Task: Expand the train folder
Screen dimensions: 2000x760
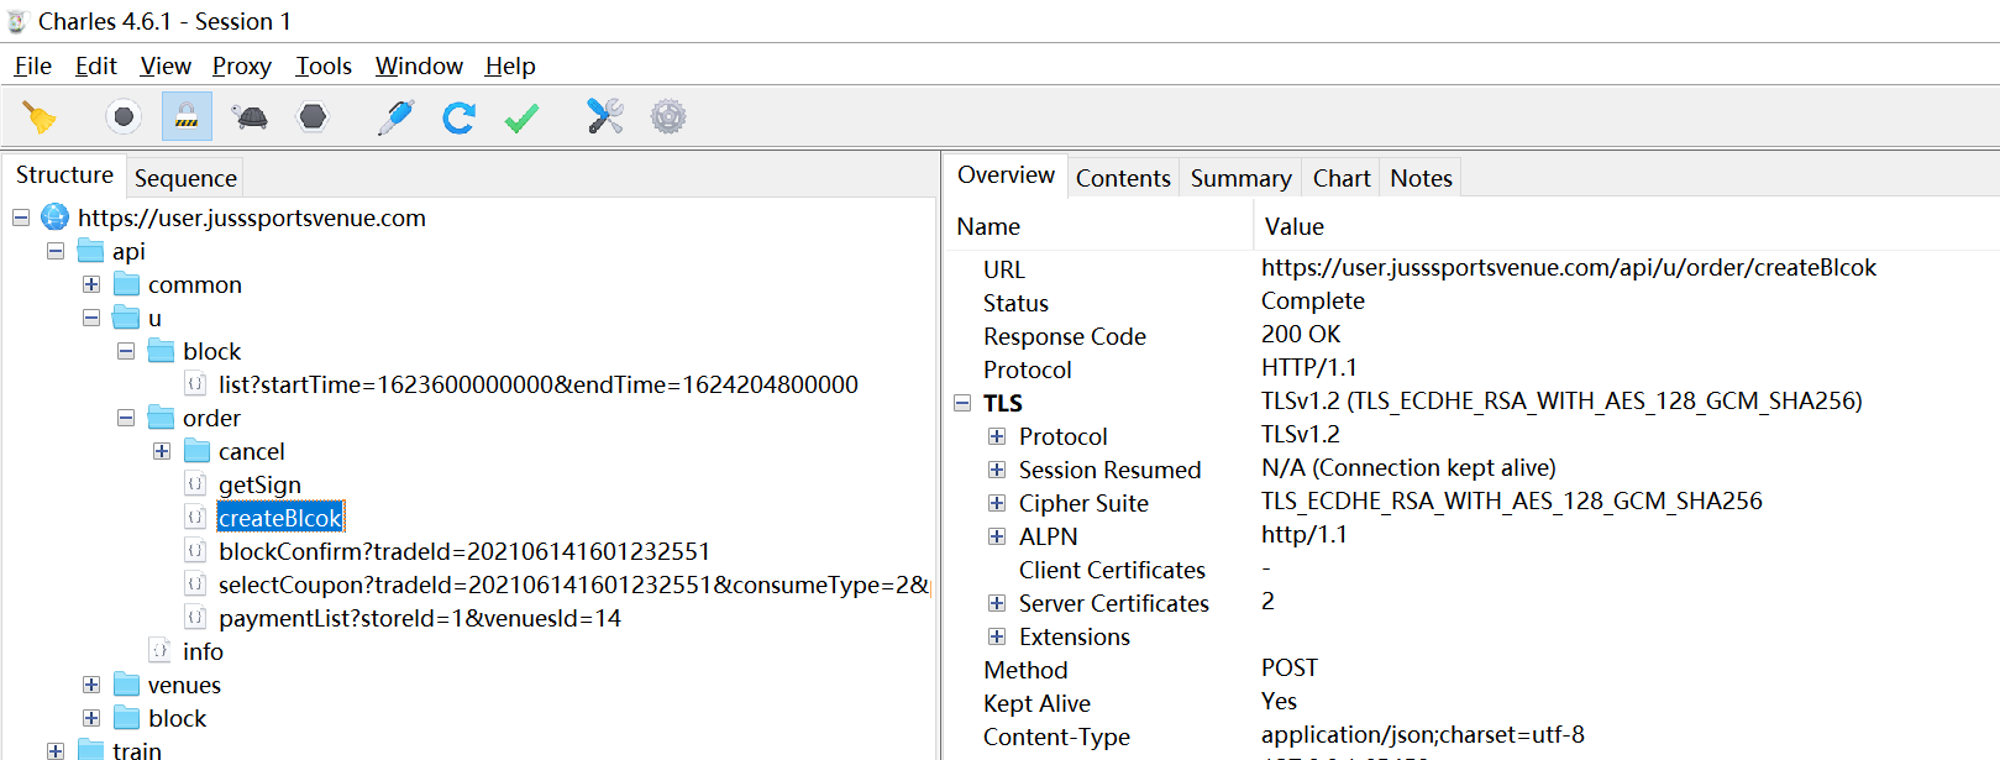Action: (56, 750)
